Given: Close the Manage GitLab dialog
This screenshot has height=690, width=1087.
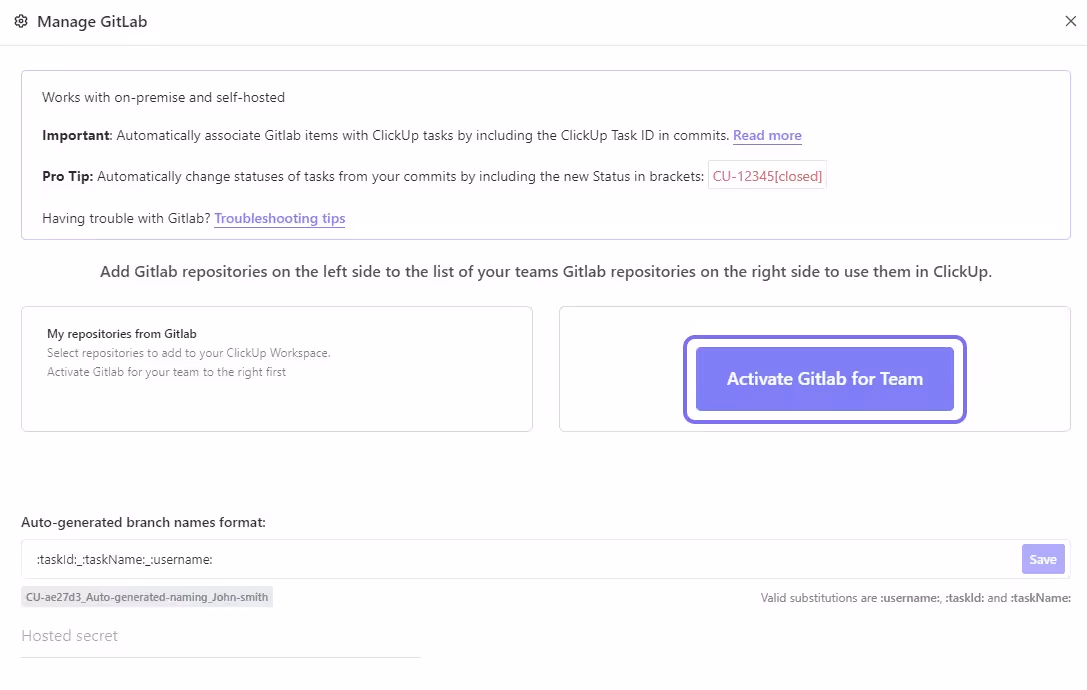Looking at the screenshot, I should (1070, 21).
